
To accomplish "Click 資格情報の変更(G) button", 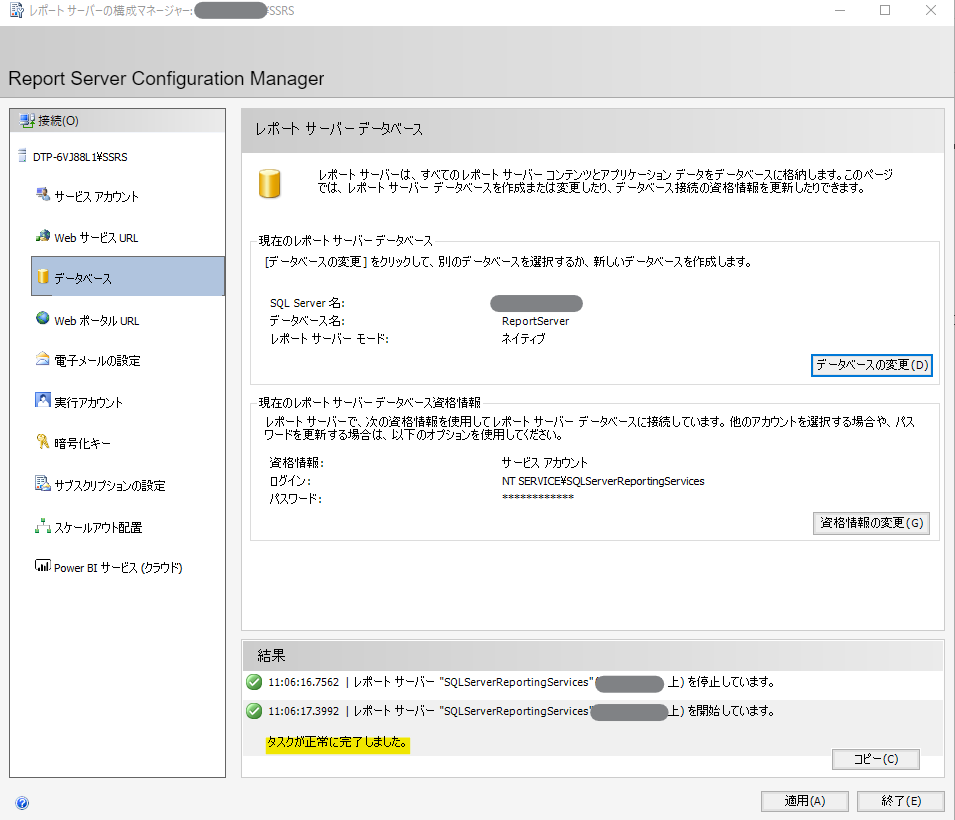I will click(871, 523).
